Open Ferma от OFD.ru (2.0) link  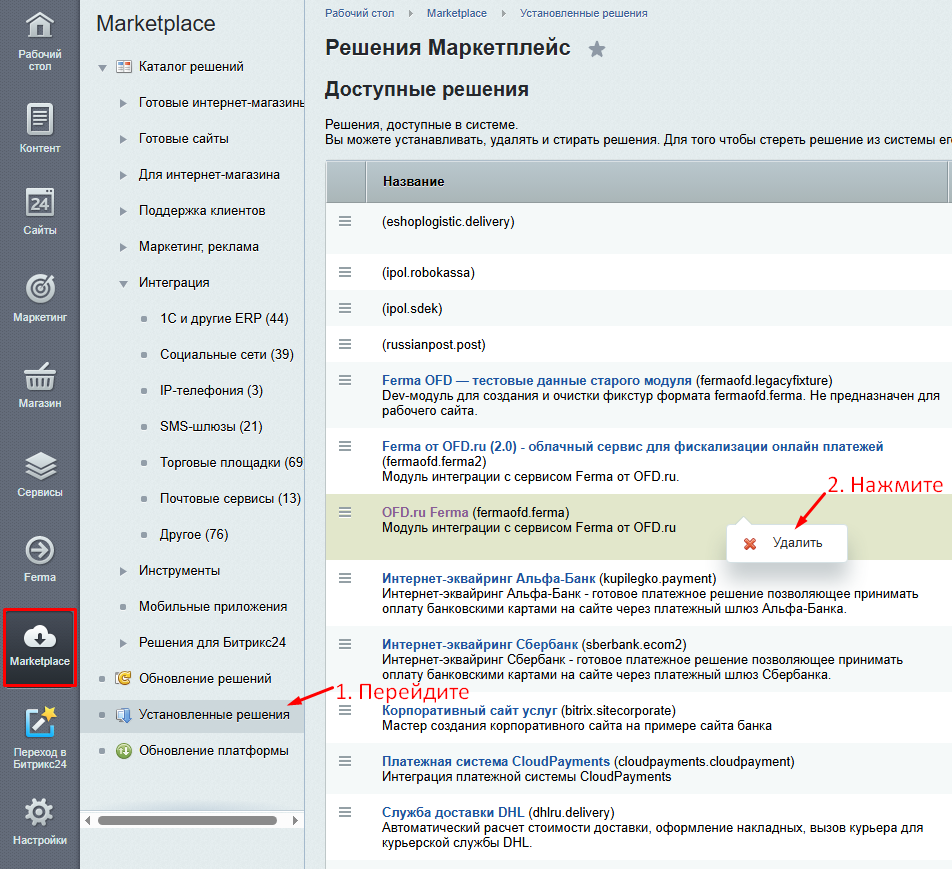point(632,446)
